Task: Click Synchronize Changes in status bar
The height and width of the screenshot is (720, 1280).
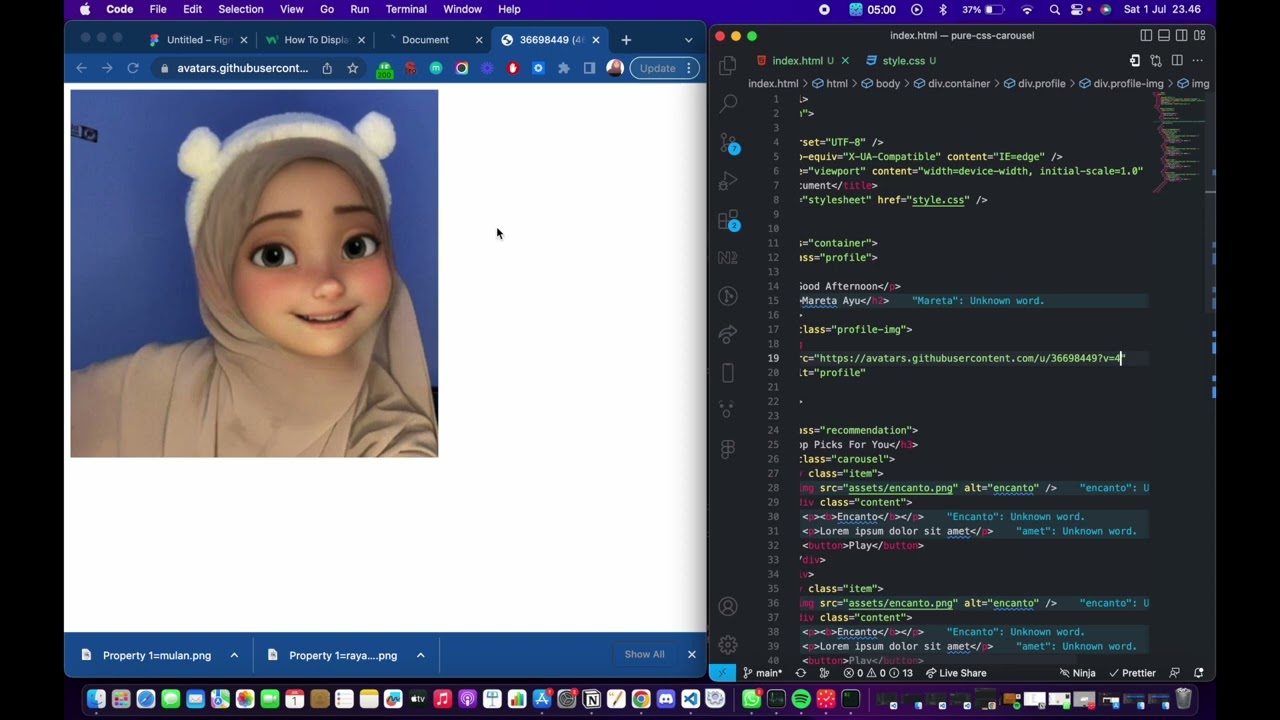Action: 800,673
